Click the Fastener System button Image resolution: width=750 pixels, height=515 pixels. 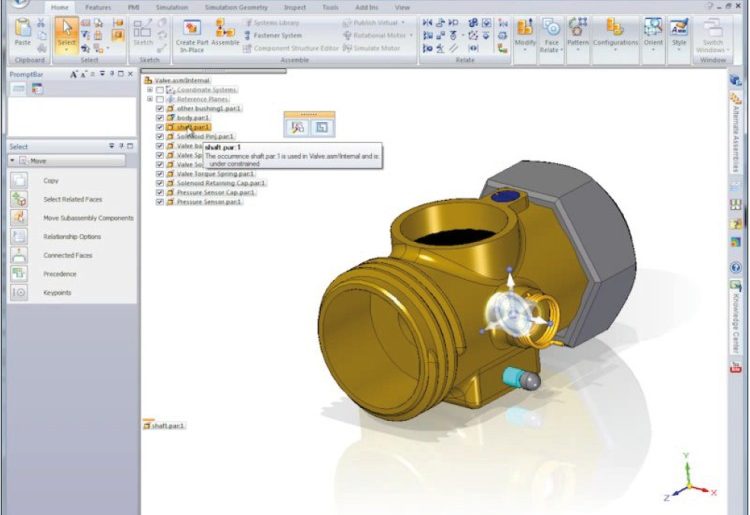(x=276, y=35)
